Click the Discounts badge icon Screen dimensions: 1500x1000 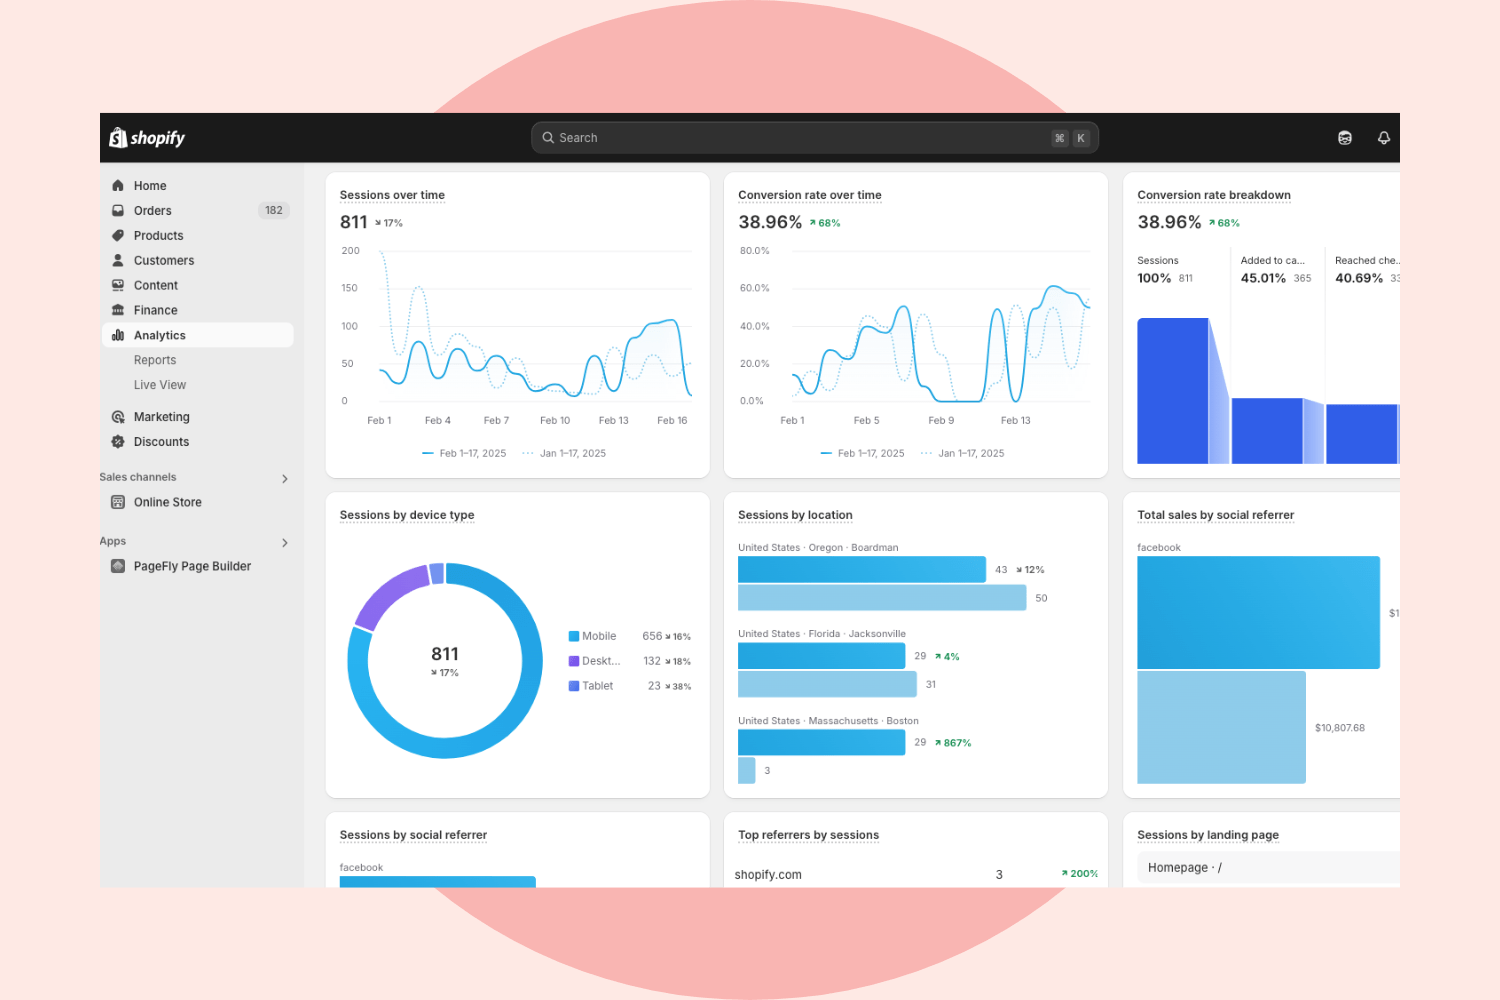(118, 442)
